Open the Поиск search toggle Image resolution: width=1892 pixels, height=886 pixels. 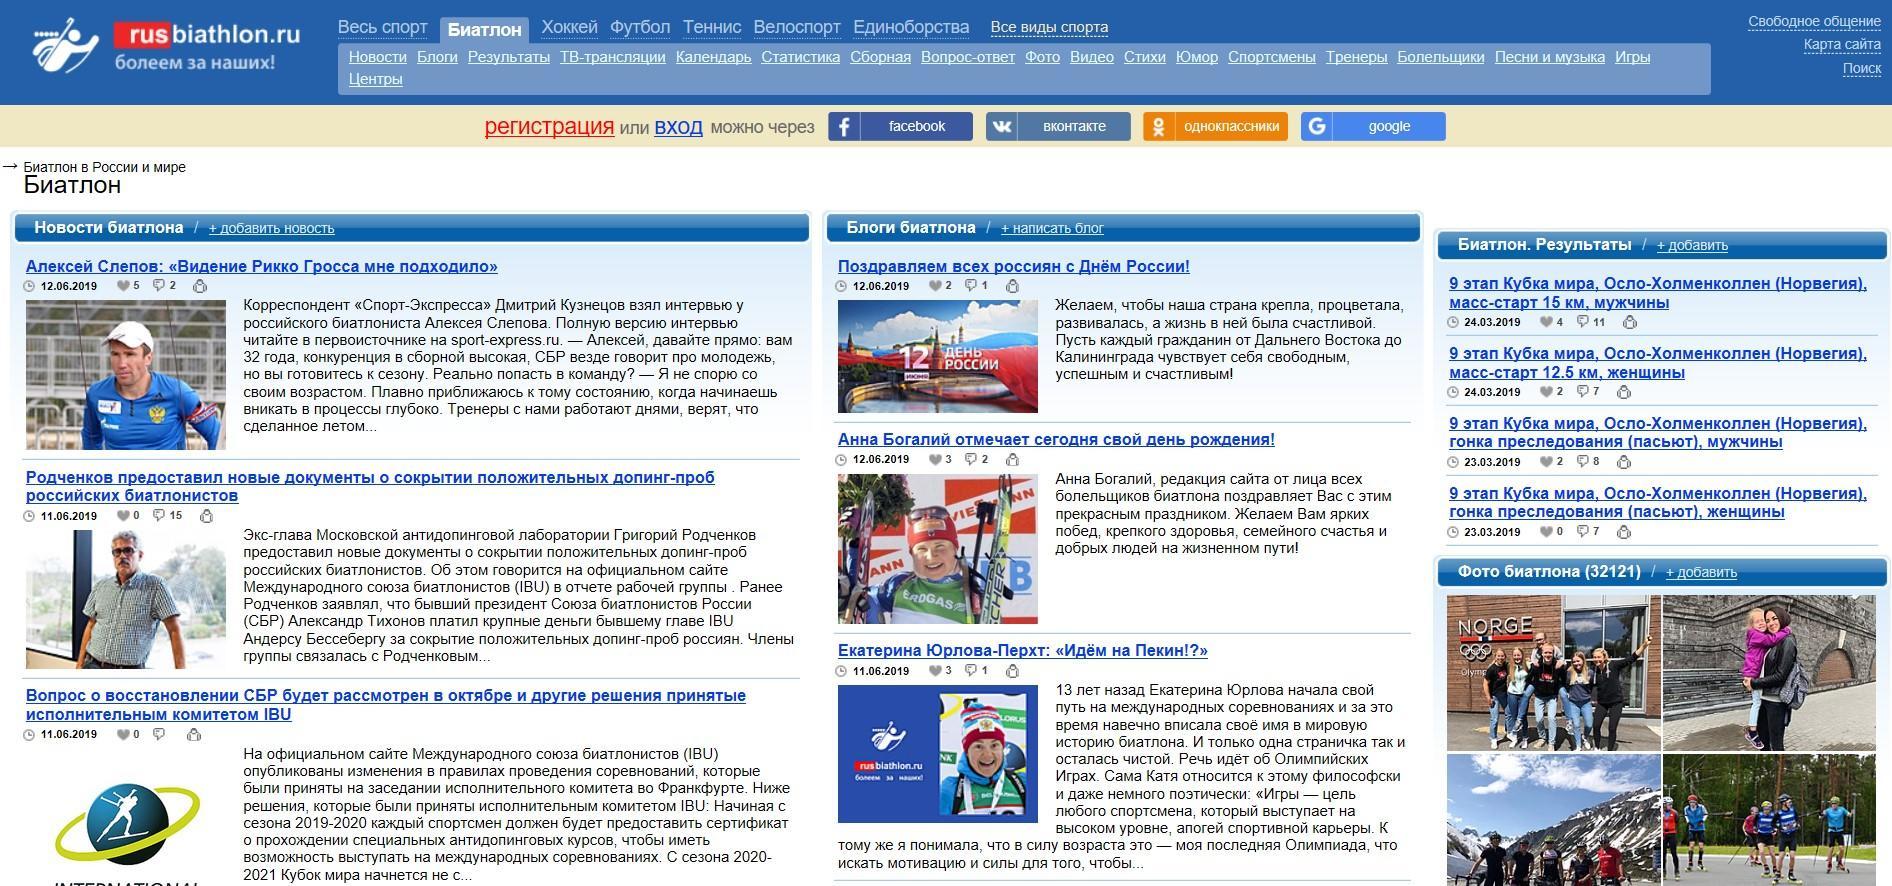coord(1861,68)
